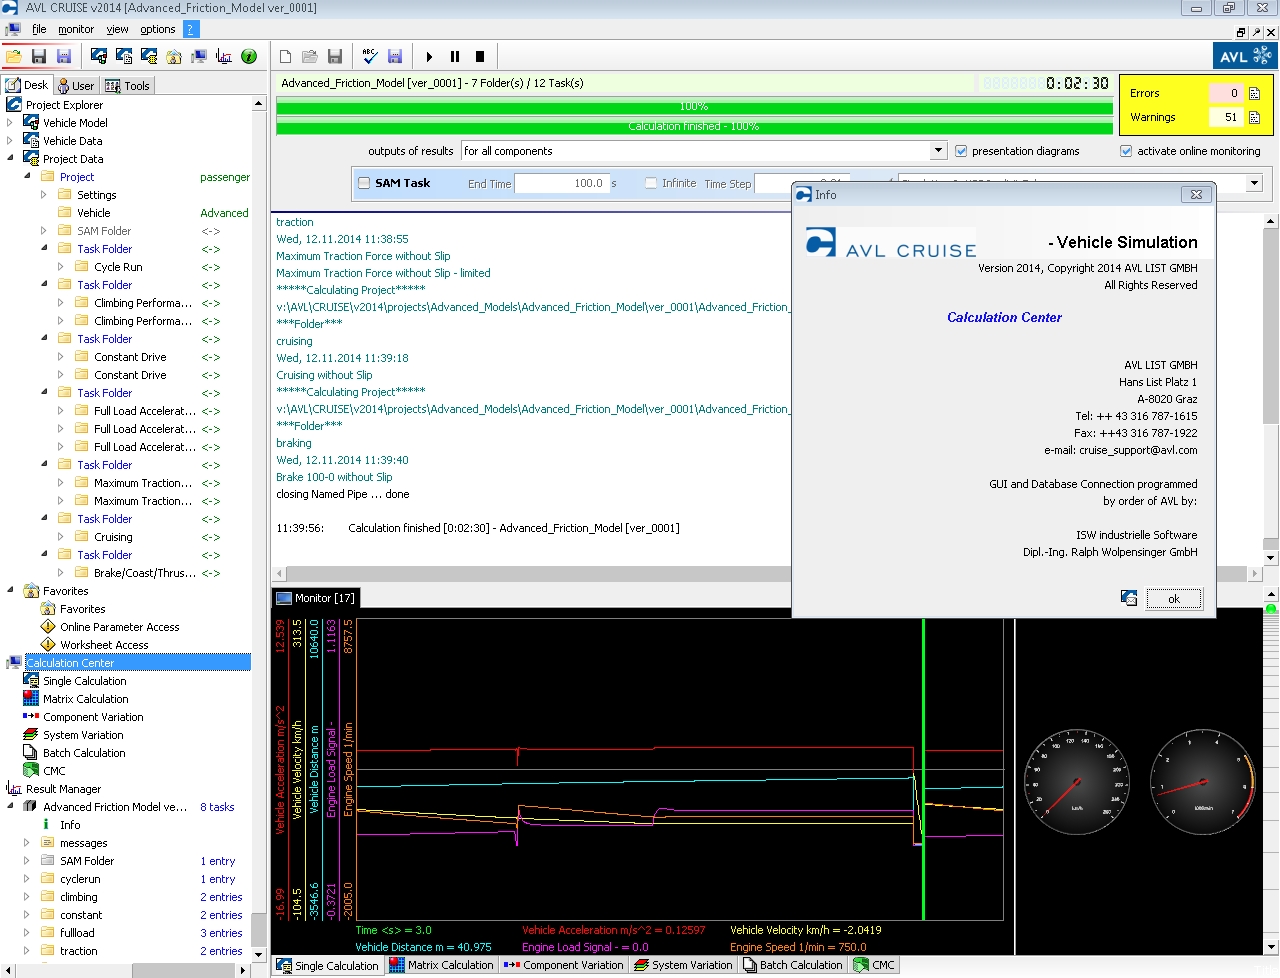Switch to Batch Calculation bottom tab
The image size is (1280, 978).
click(792, 965)
